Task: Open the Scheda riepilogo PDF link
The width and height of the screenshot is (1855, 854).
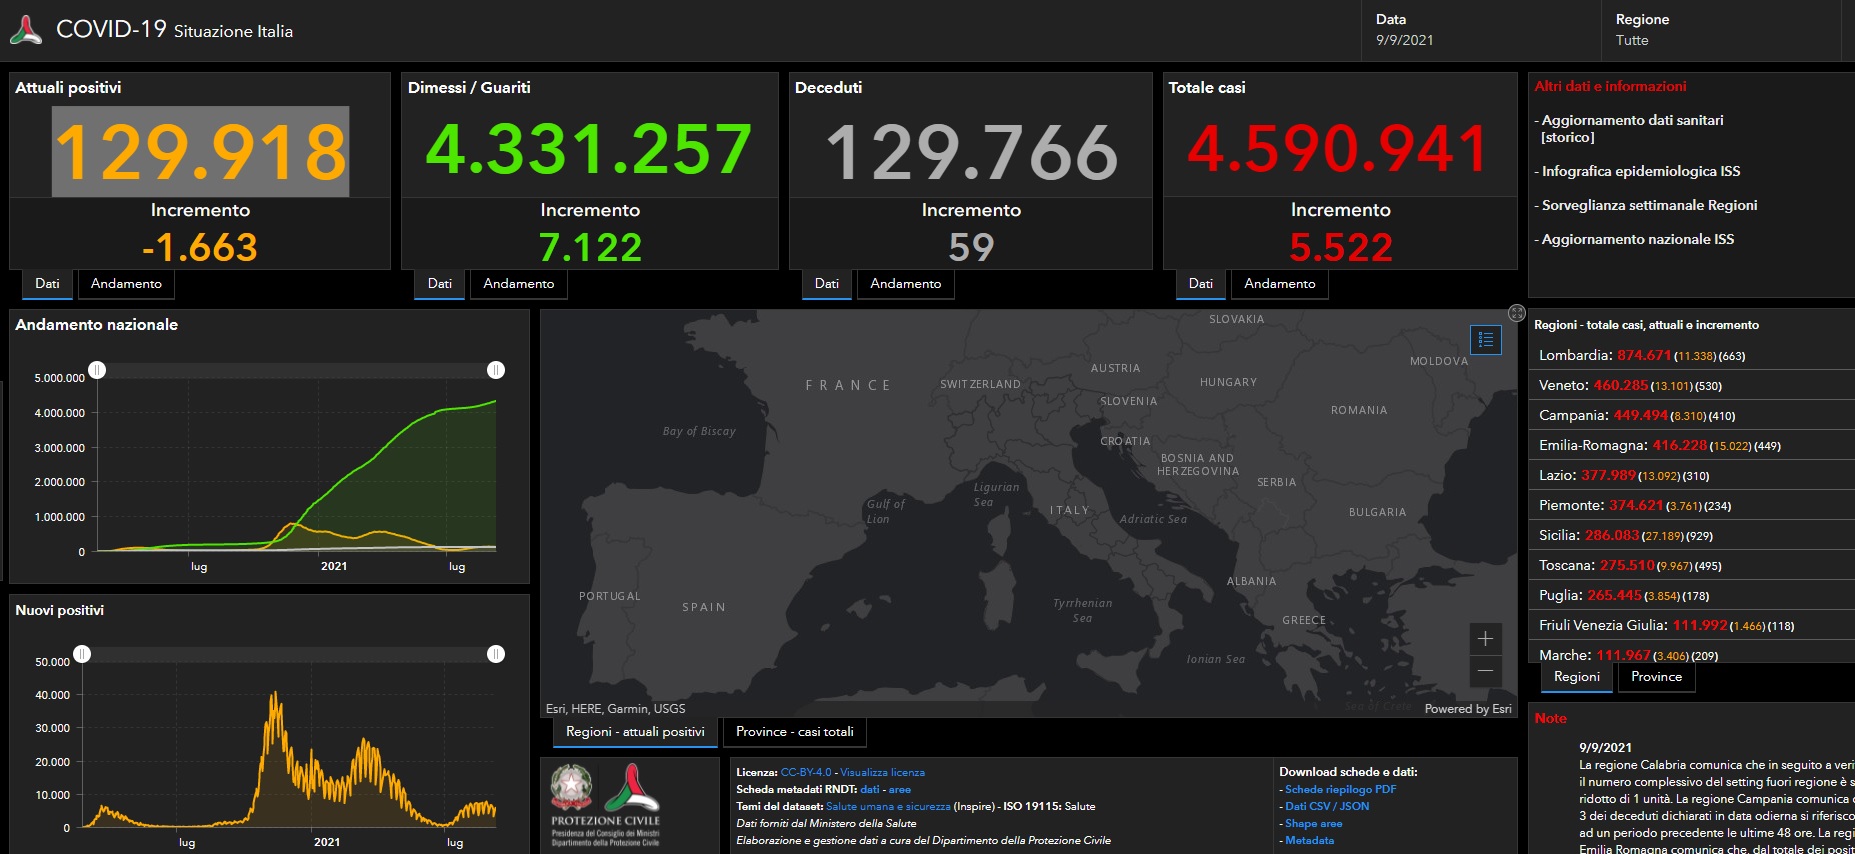Action: [1340, 789]
